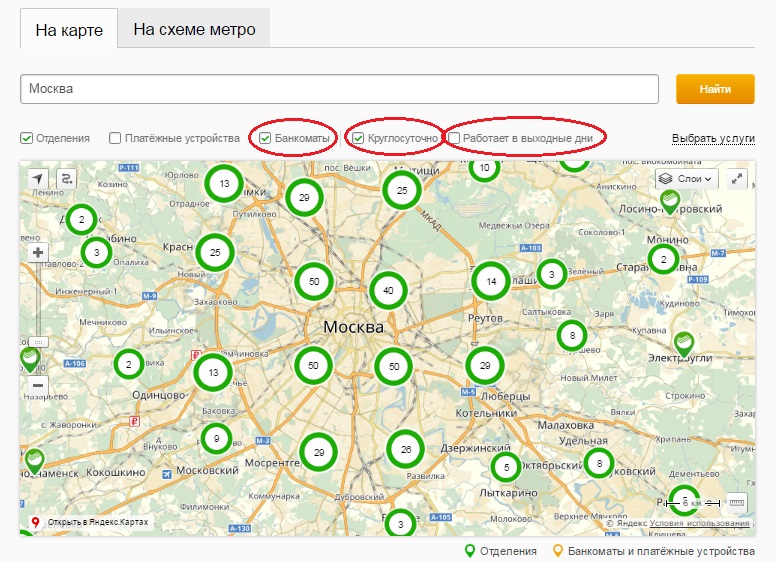Screen dimensions: 776x562
Task: Switch to the 'На карте' tab
Action: (x=69, y=29)
